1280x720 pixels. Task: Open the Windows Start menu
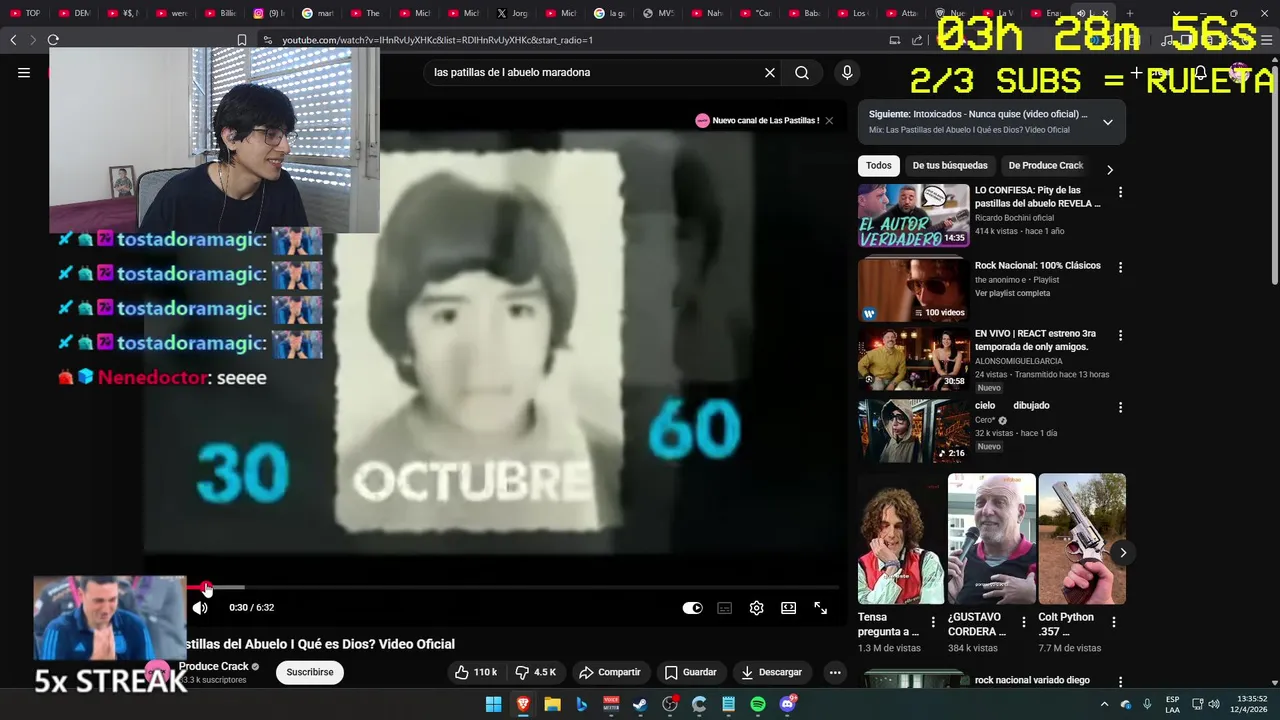(493, 704)
